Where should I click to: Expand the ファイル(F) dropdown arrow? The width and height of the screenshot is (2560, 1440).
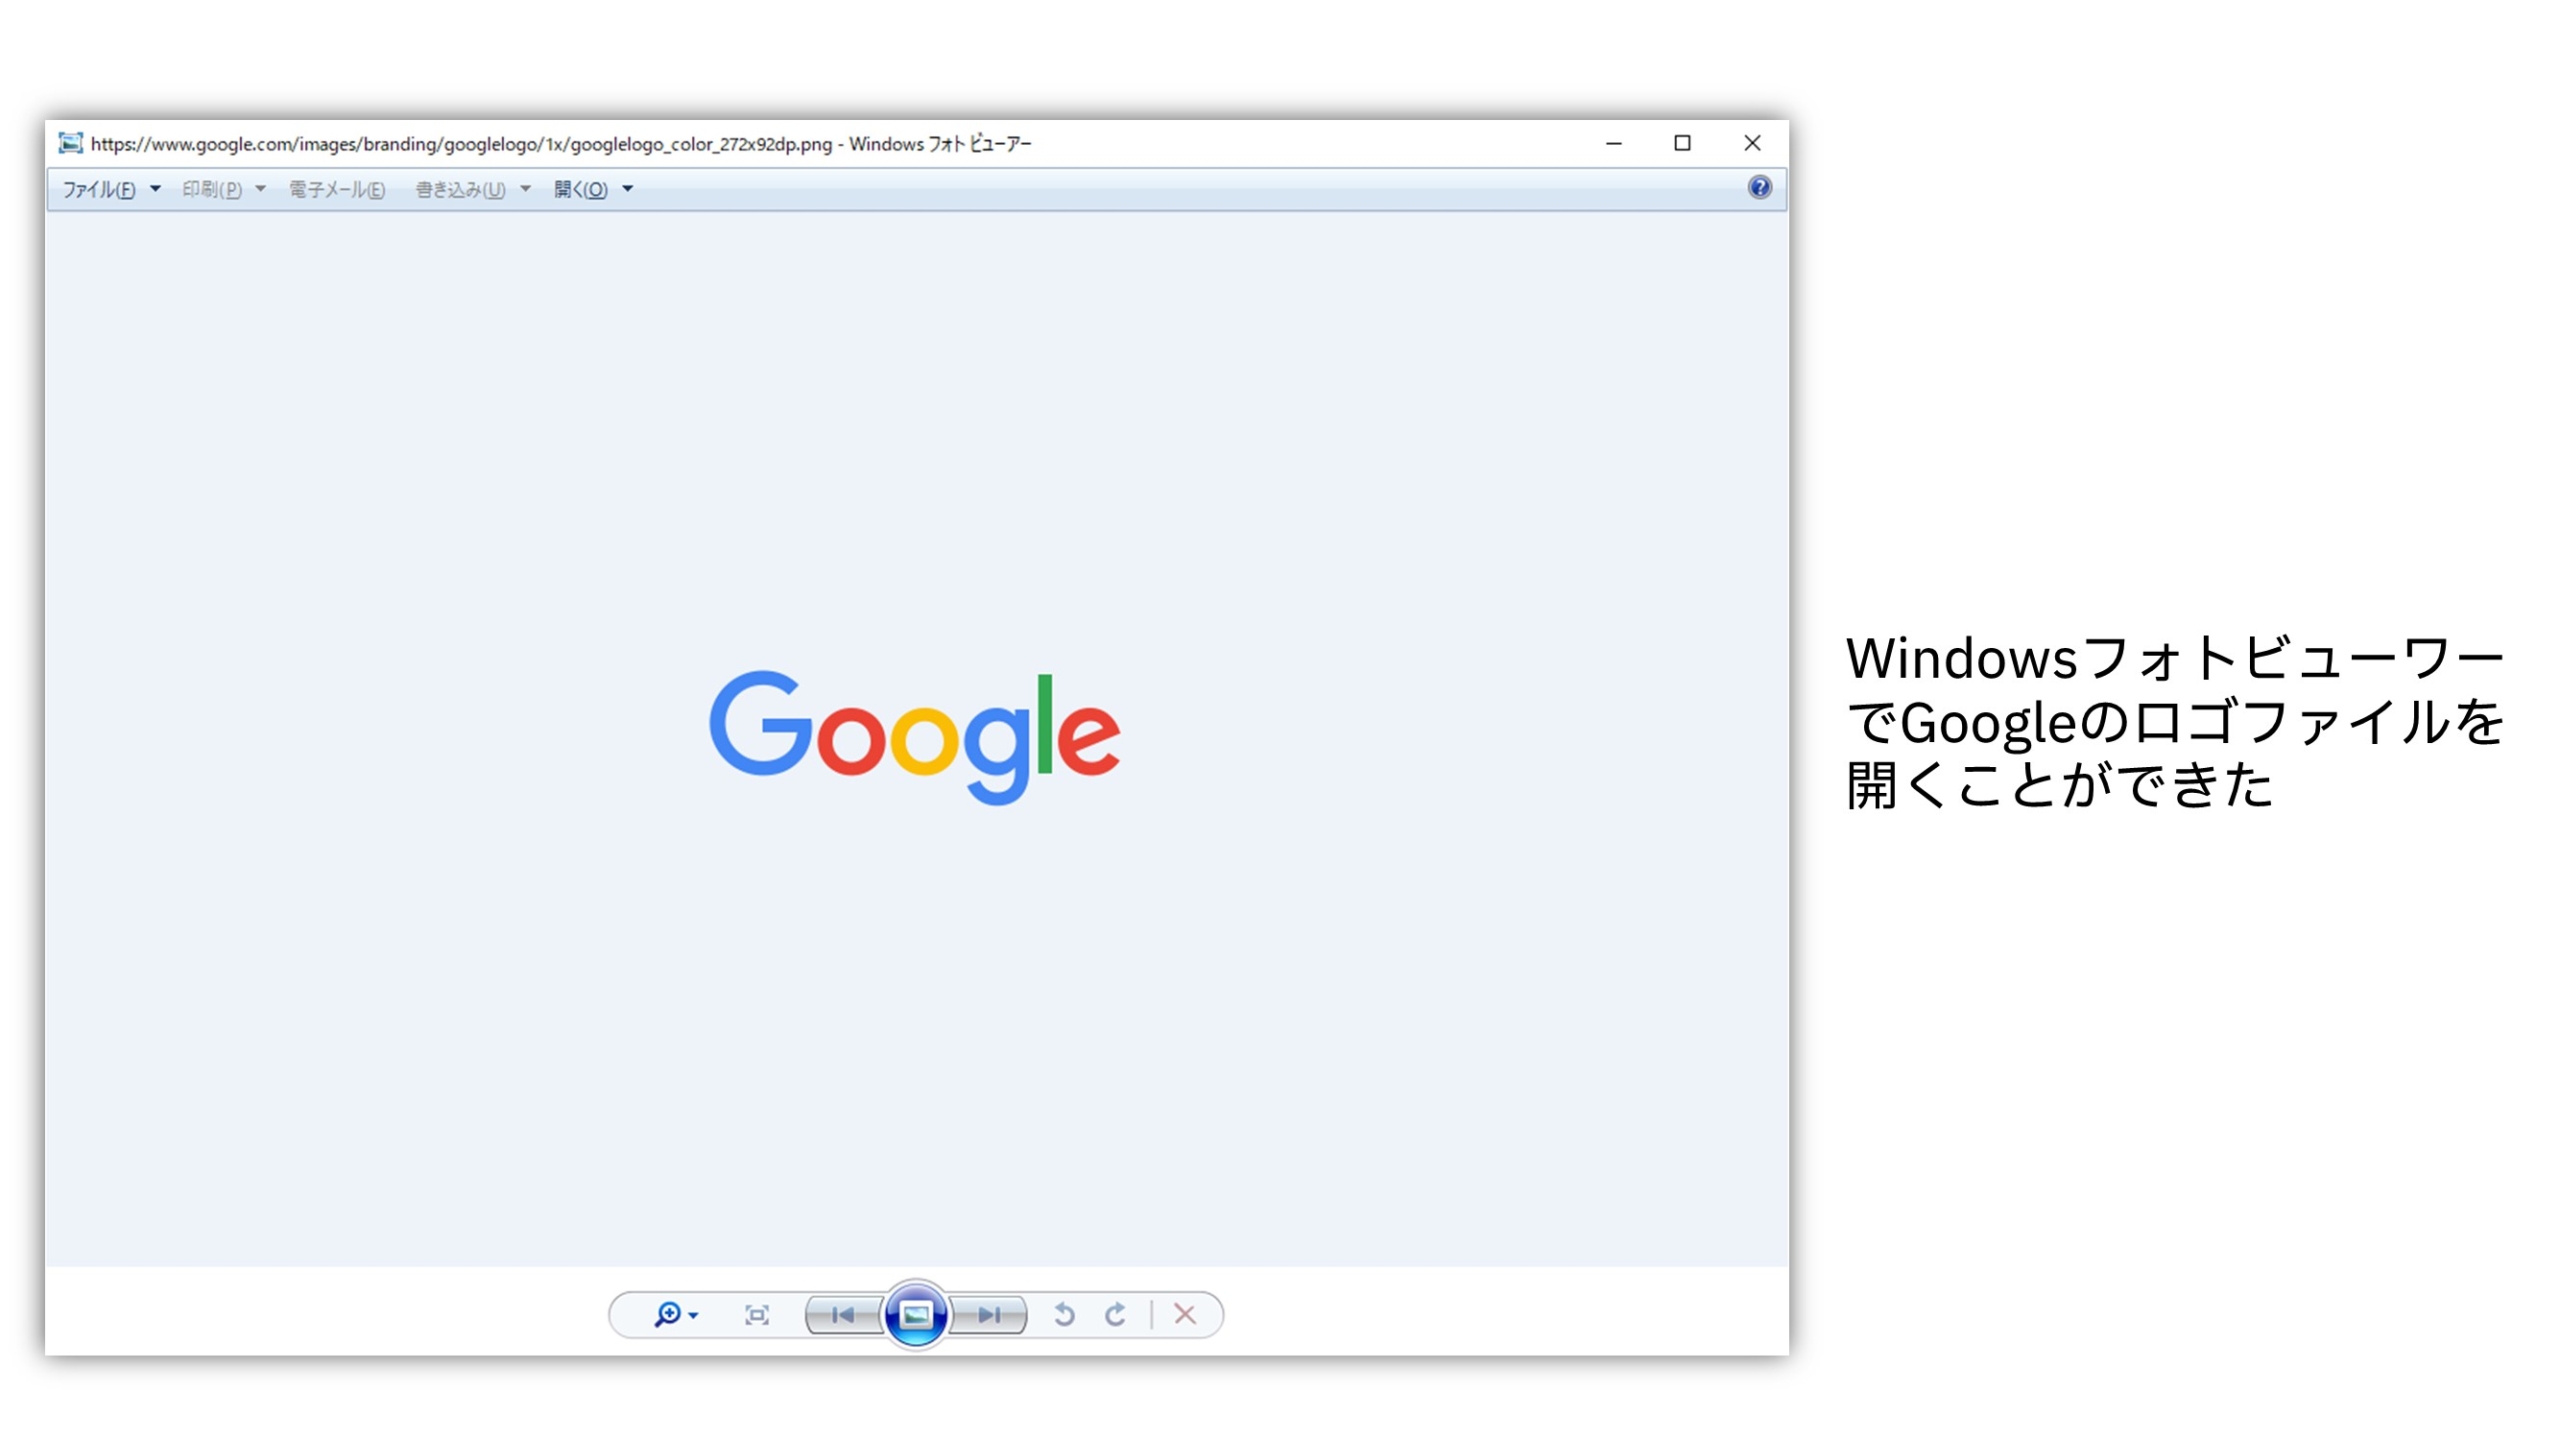click(x=155, y=188)
